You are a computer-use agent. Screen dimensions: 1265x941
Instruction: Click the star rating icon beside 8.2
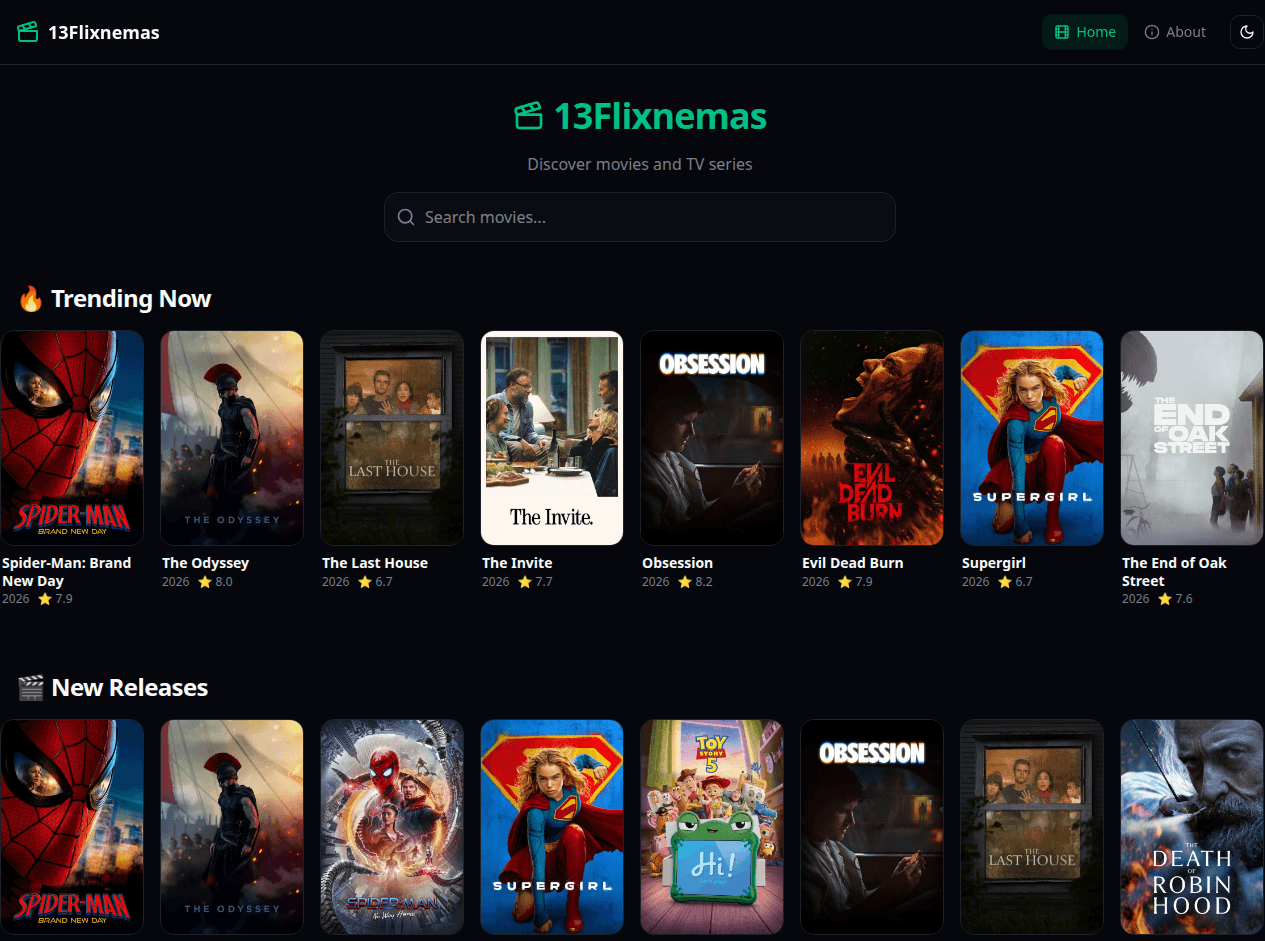coord(685,582)
